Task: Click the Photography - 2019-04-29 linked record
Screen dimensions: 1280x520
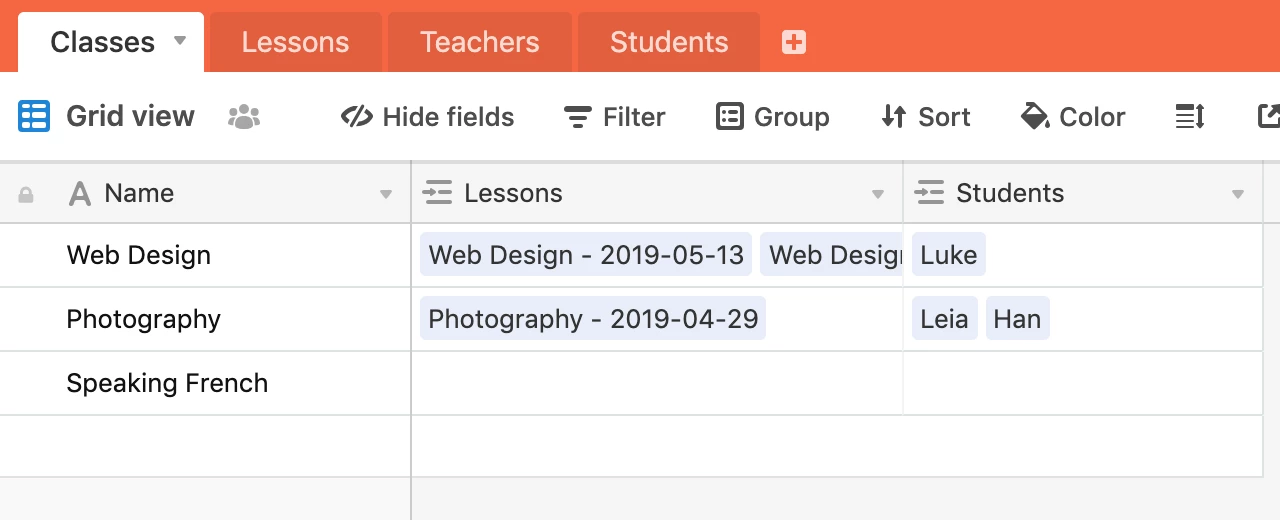Action: click(593, 319)
